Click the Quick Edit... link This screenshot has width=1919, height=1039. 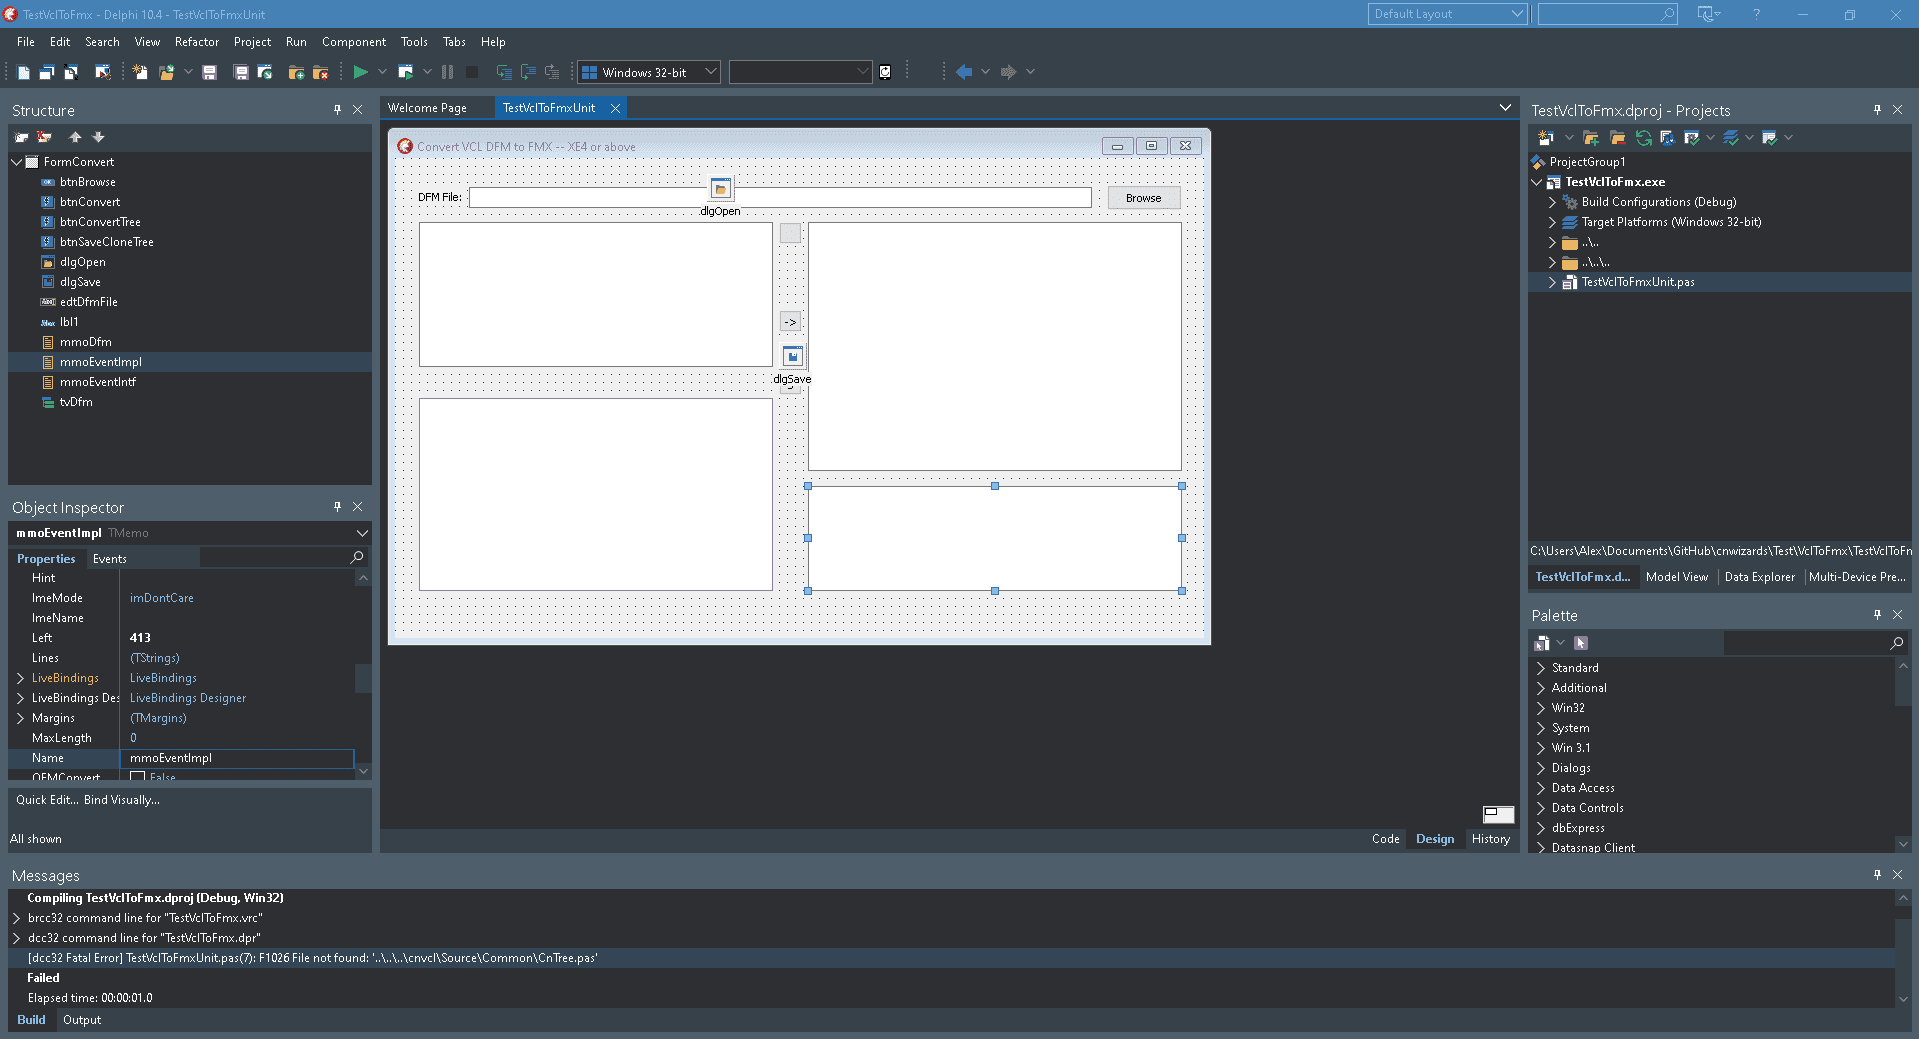click(47, 800)
